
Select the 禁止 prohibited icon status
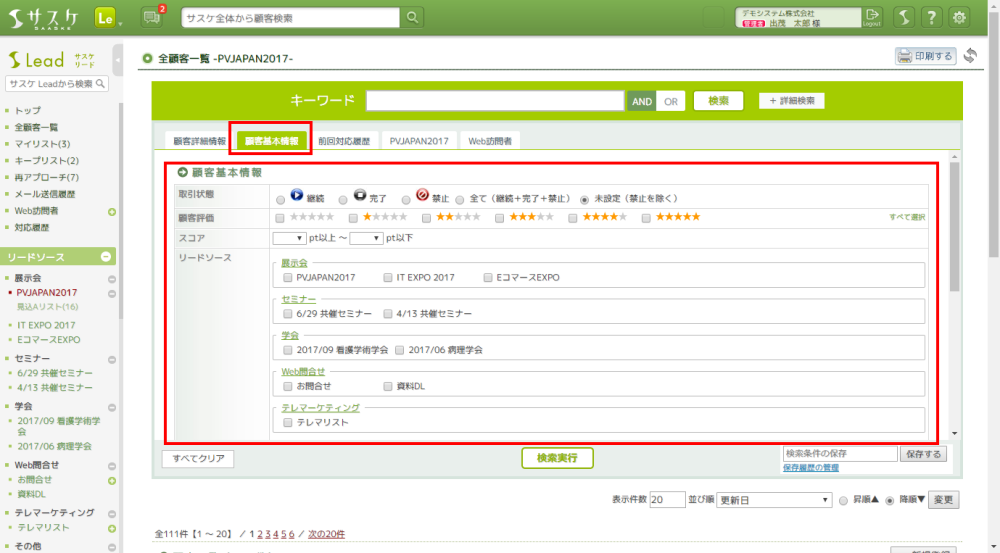click(422, 195)
